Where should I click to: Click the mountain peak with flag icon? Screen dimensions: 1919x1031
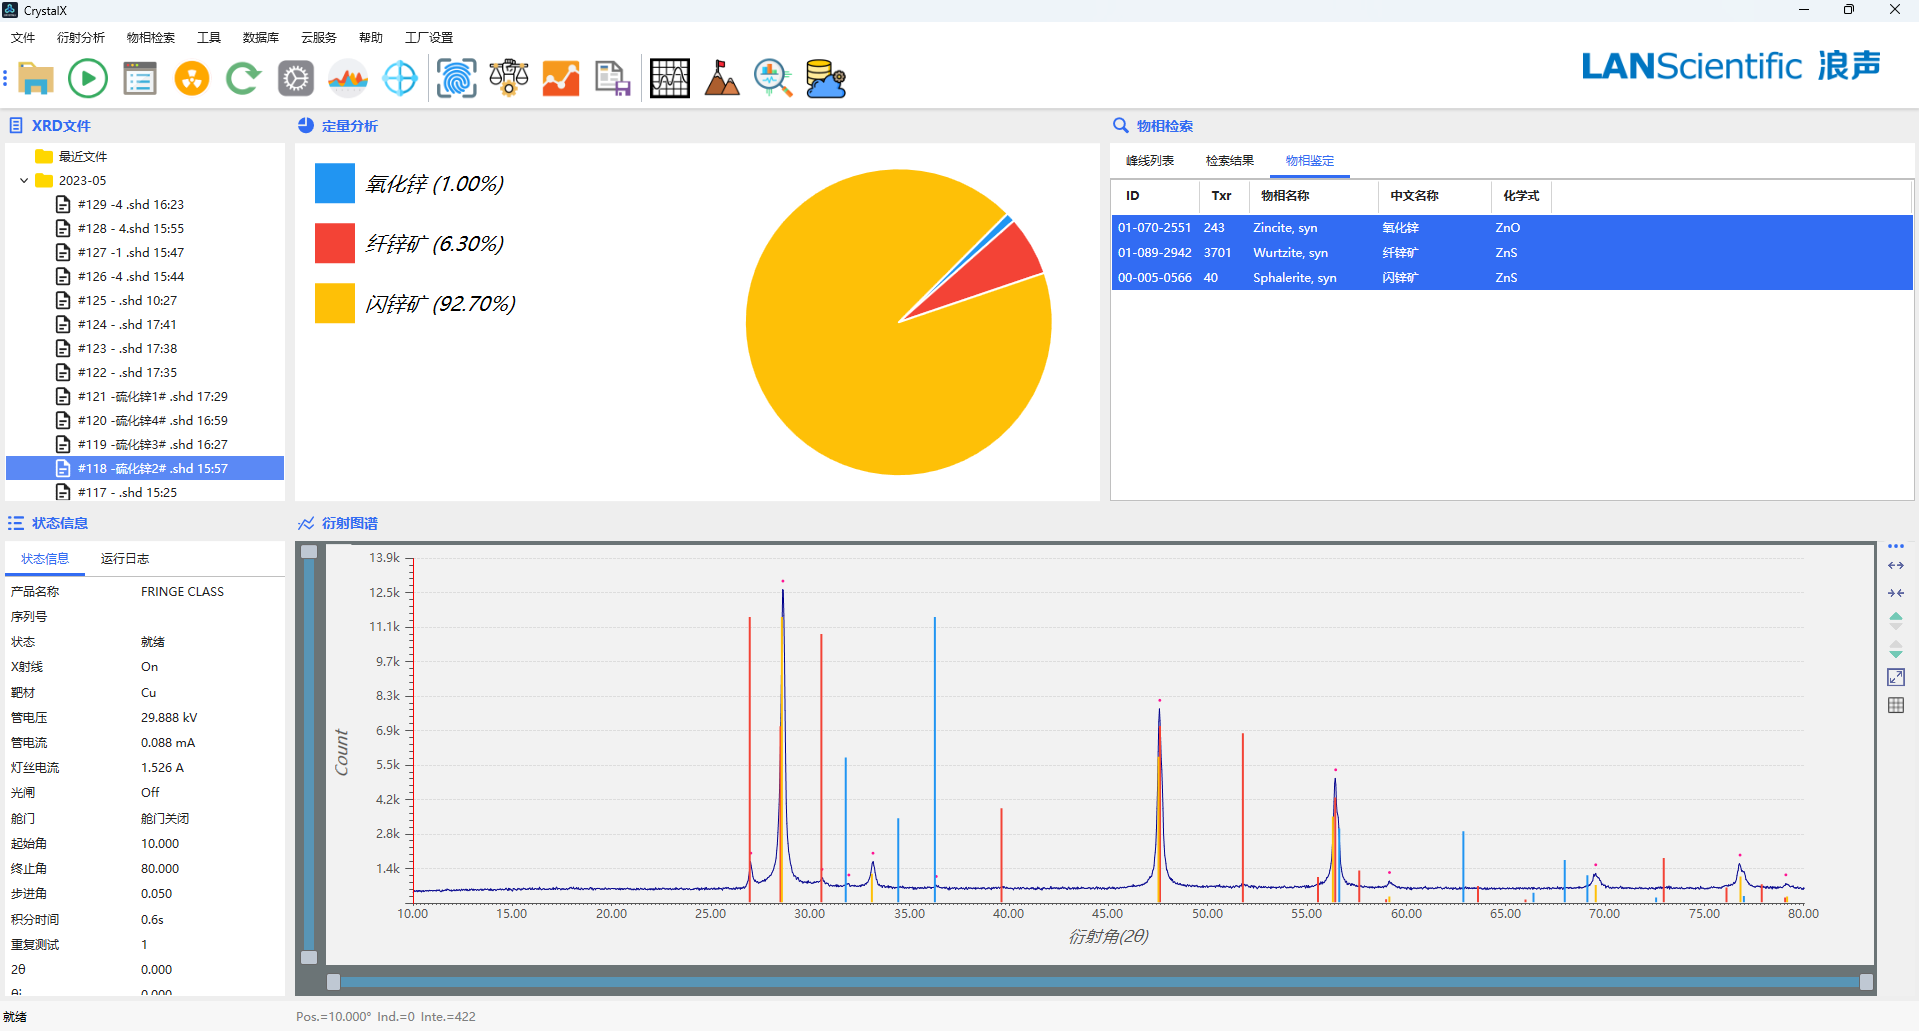coord(721,78)
